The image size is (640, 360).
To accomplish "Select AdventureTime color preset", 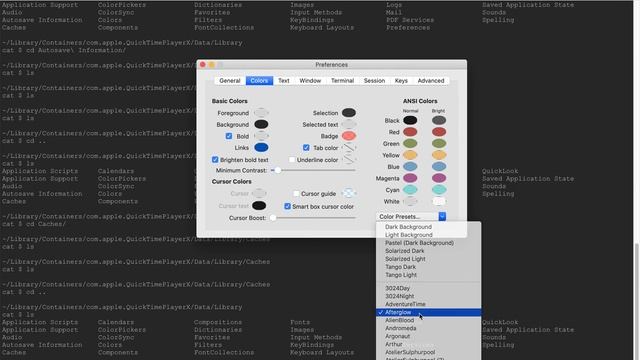I will (x=429, y=304).
